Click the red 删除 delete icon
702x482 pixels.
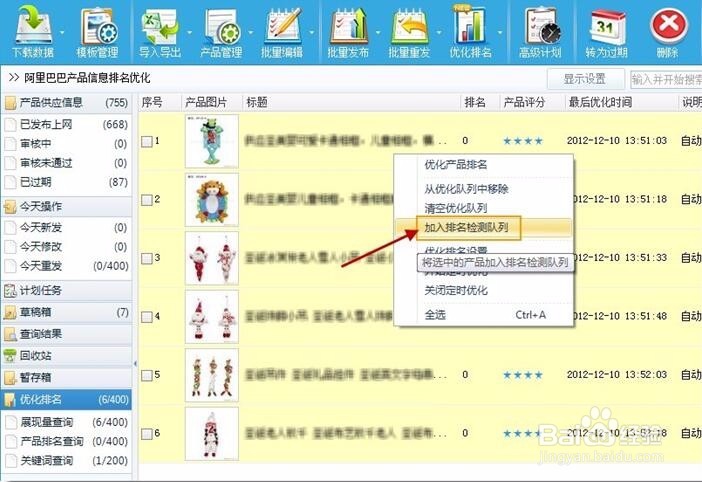coord(669,26)
